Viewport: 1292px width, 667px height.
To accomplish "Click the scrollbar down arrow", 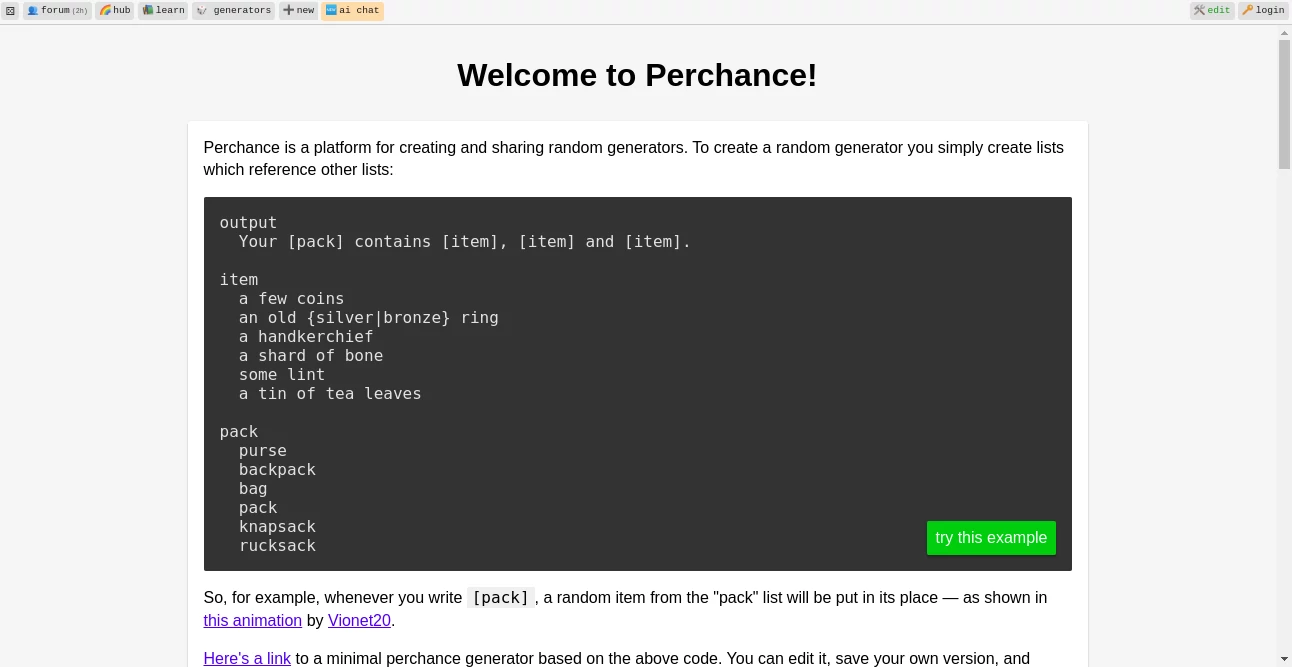I will coord(1284,659).
